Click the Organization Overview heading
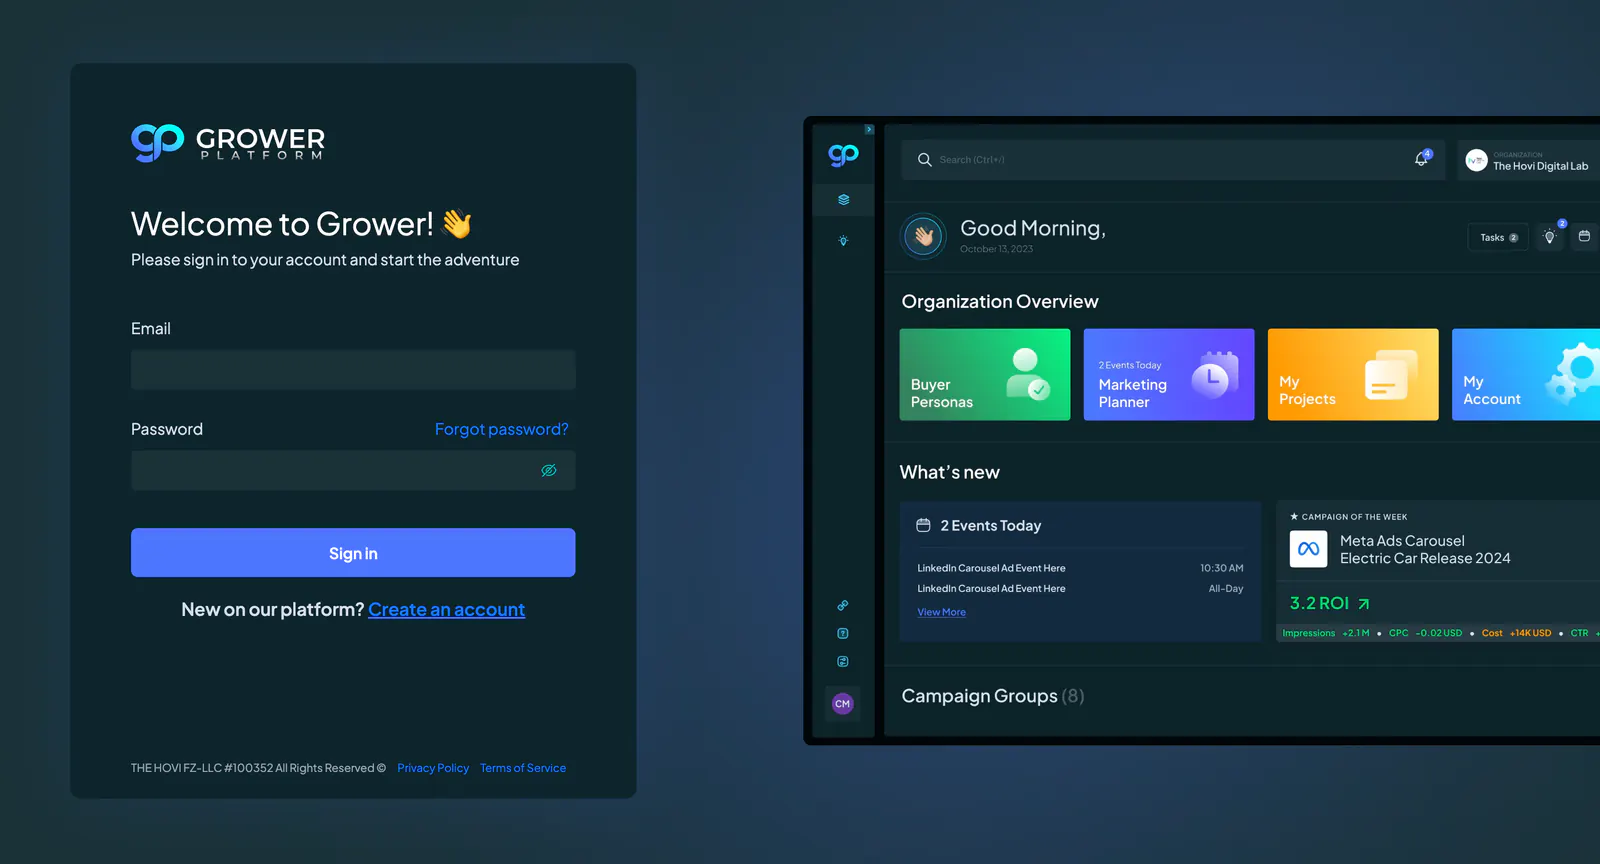 tap(1000, 302)
